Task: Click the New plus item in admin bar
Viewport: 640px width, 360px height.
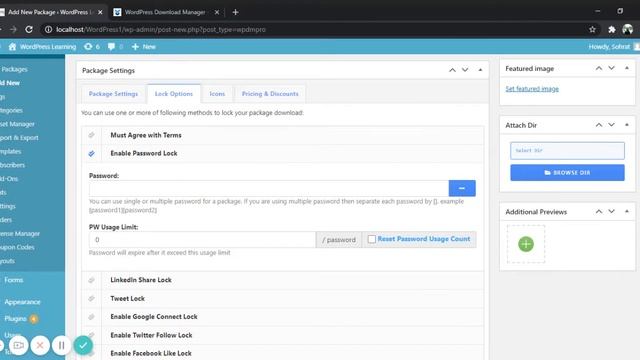Action: (x=144, y=47)
